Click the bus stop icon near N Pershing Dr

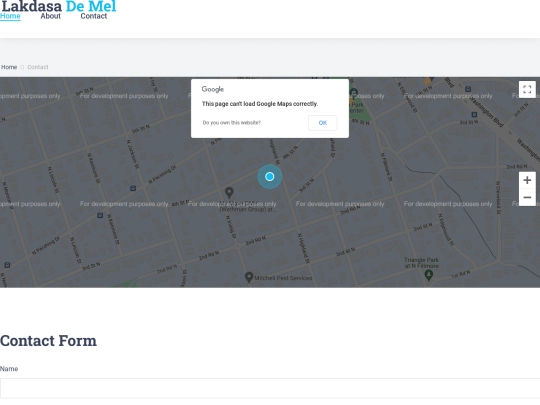click(133, 188)
